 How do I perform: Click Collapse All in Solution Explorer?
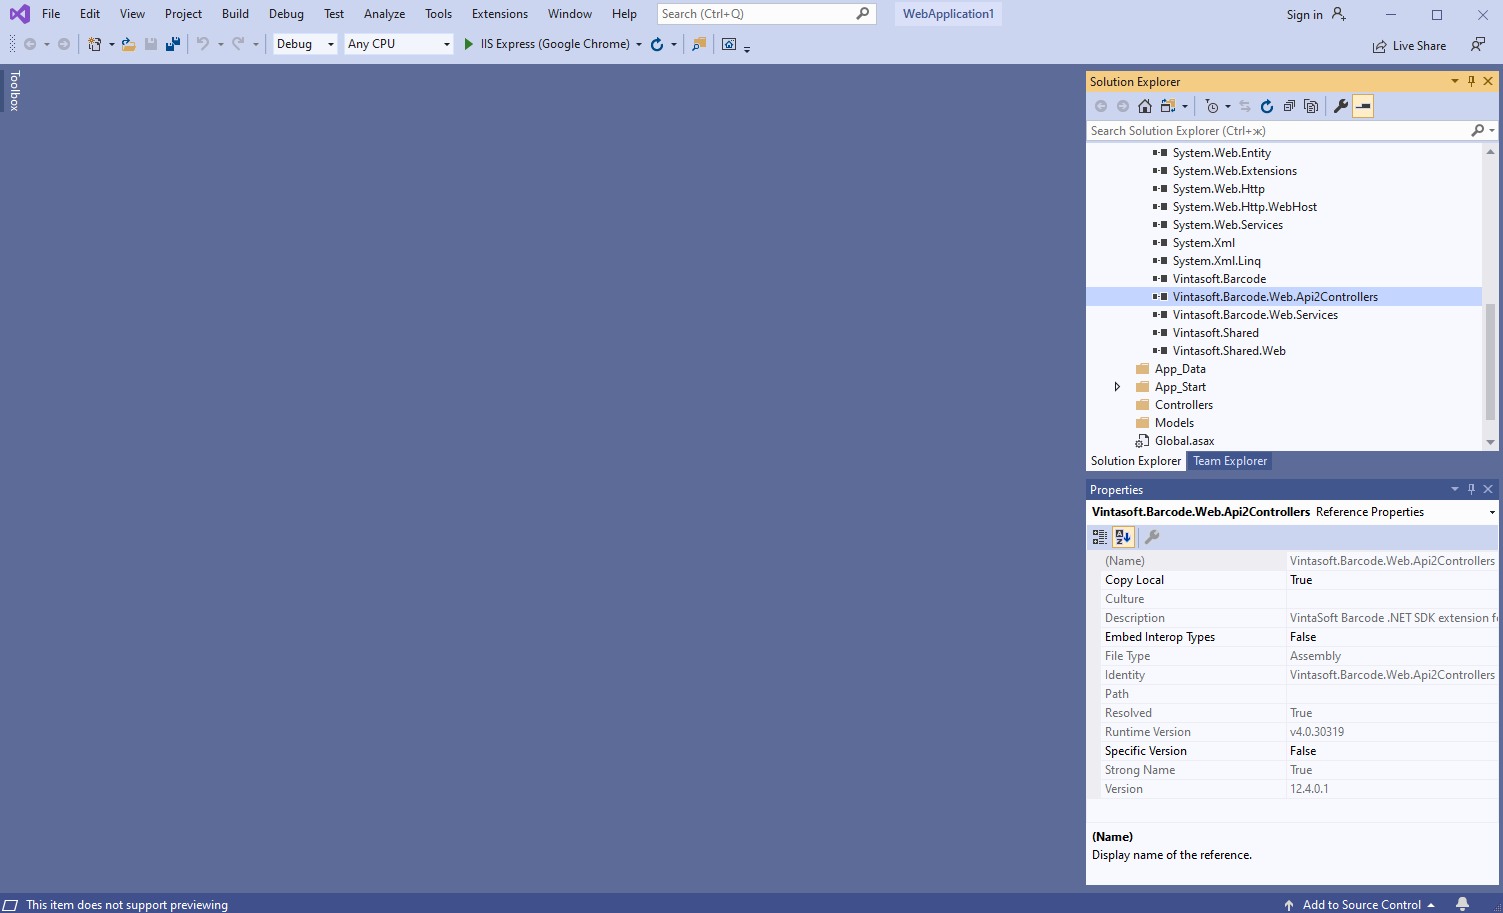(1289, 106)
